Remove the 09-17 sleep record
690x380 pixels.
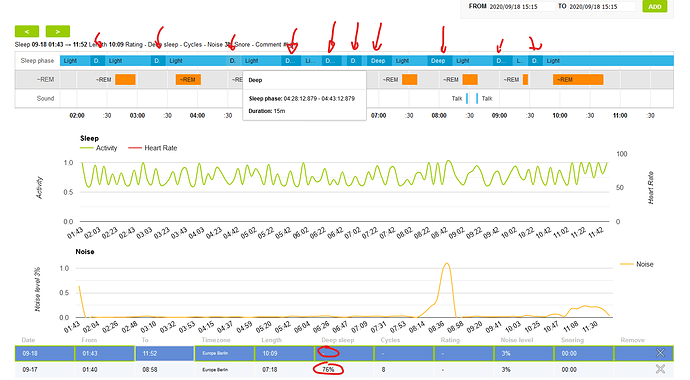tap(660, 369)
